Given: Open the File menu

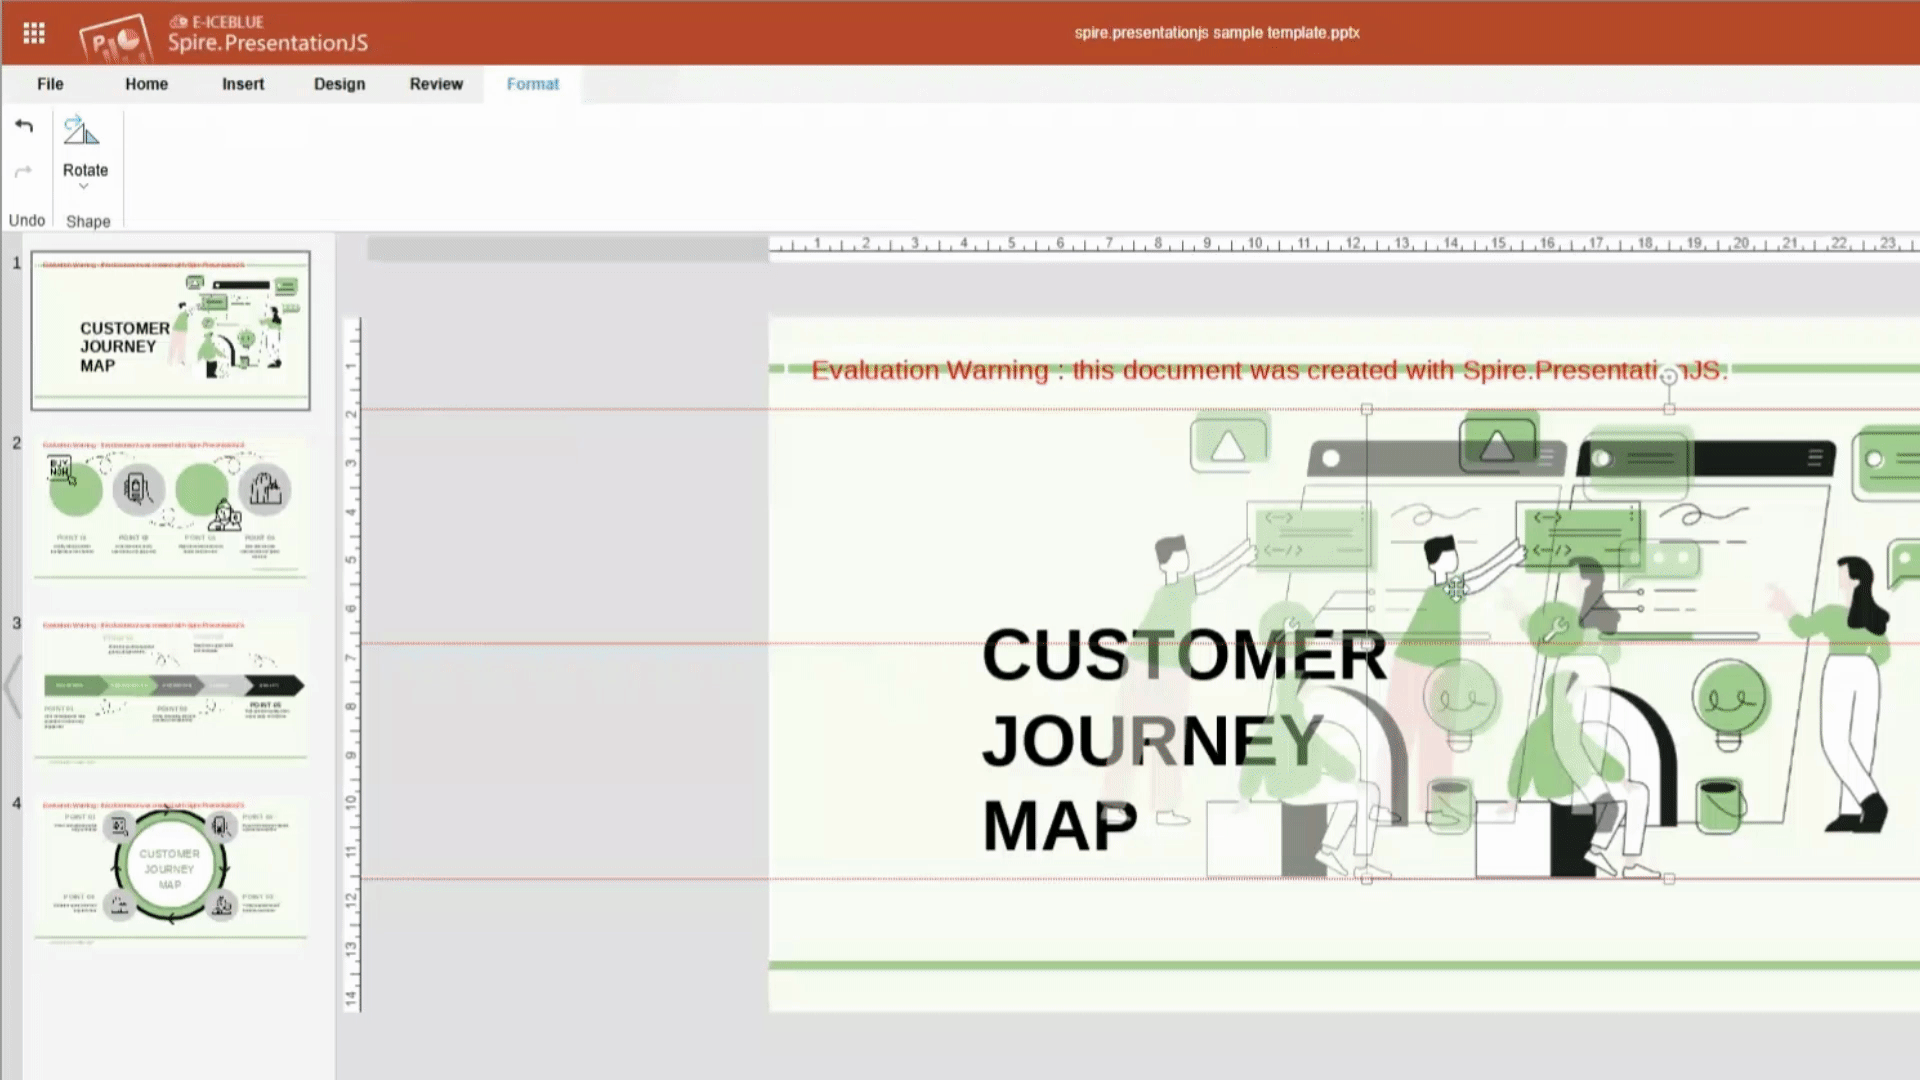Looking at the screenshot, I should tap(50, 84).
